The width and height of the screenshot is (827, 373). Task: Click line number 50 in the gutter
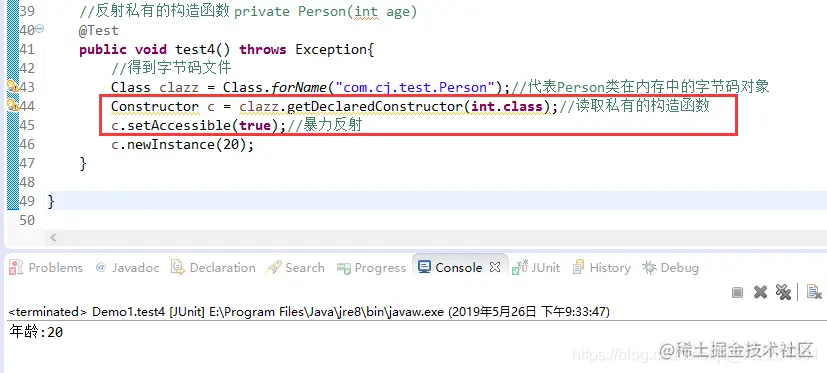click(26, 220)
